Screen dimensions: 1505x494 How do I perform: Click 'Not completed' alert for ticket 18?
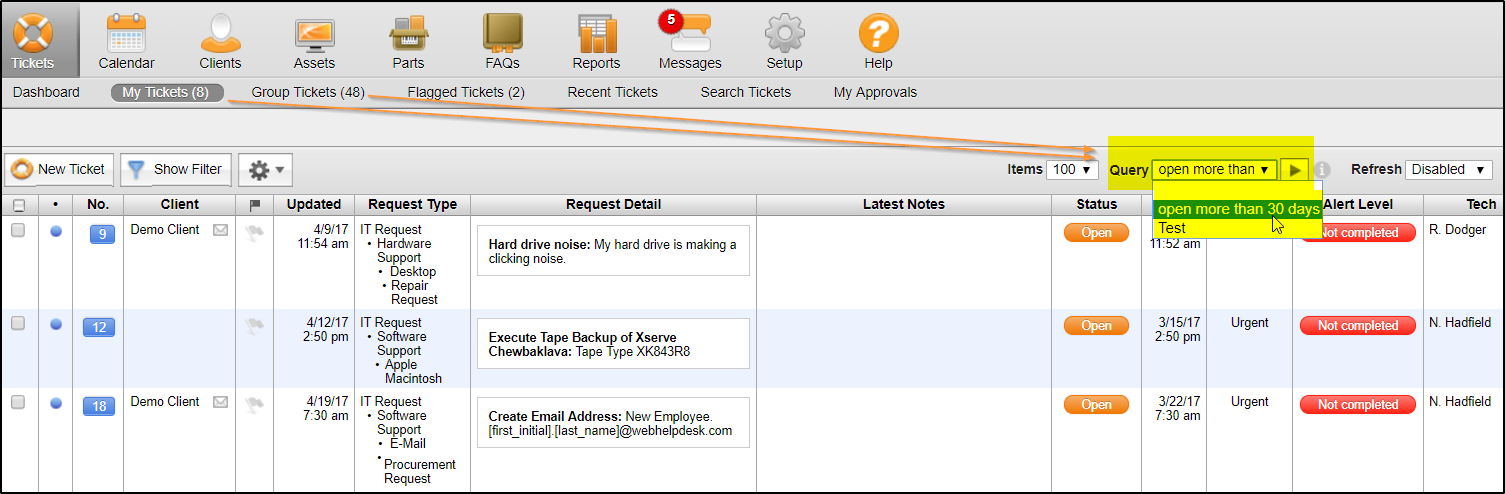coord(1357,404)
